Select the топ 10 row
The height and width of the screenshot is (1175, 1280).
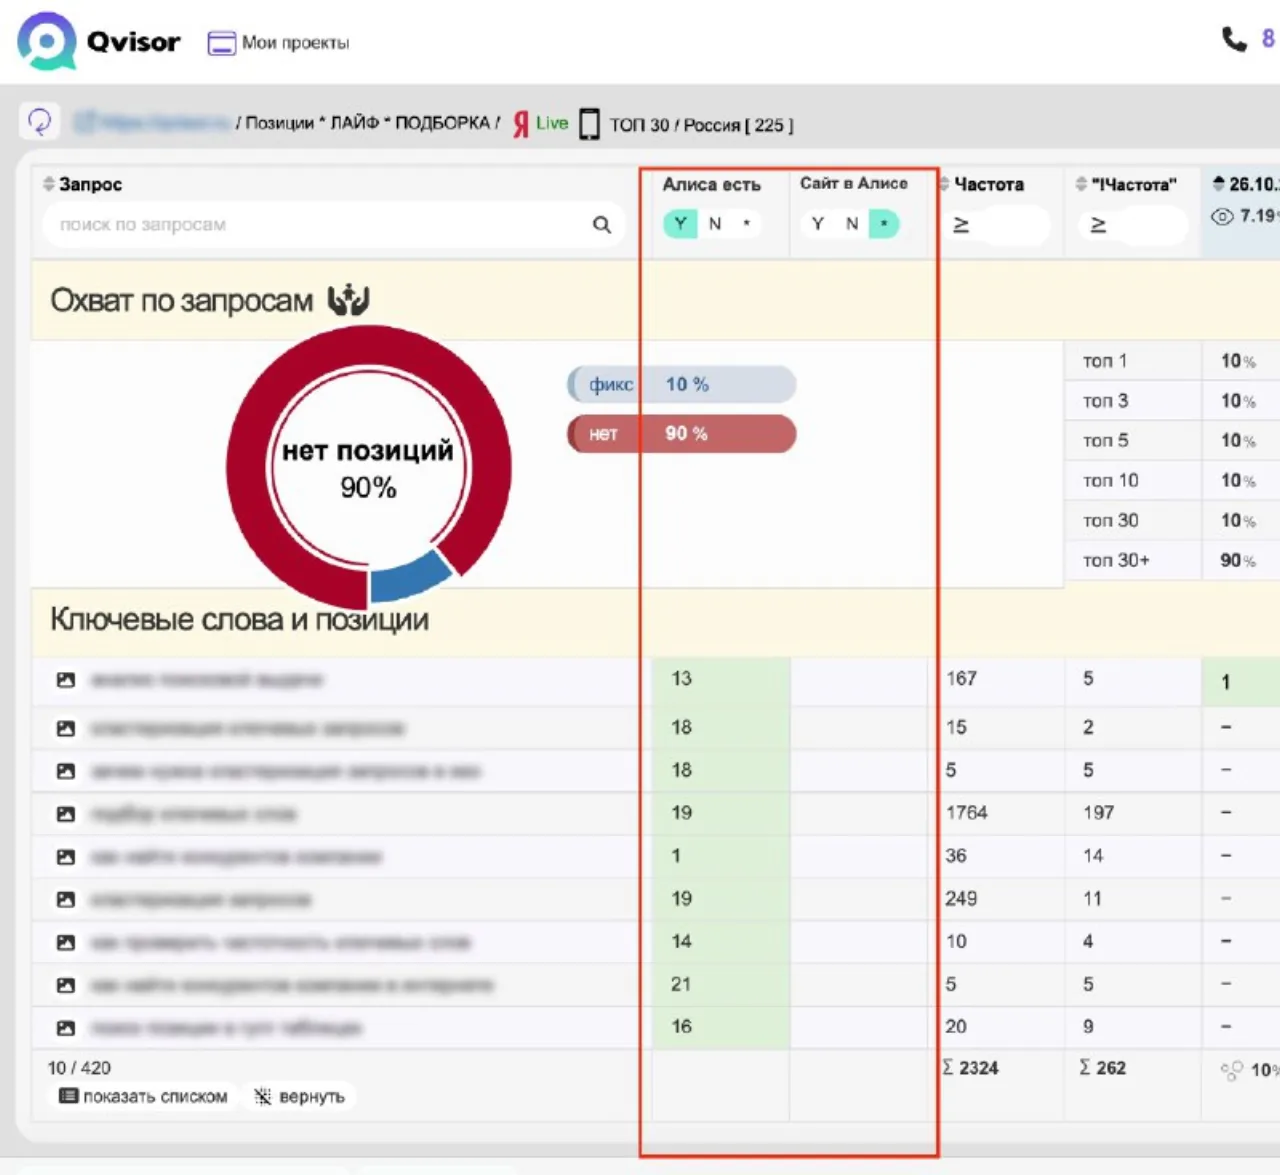pyautogui.click(x=1171, y=481)
